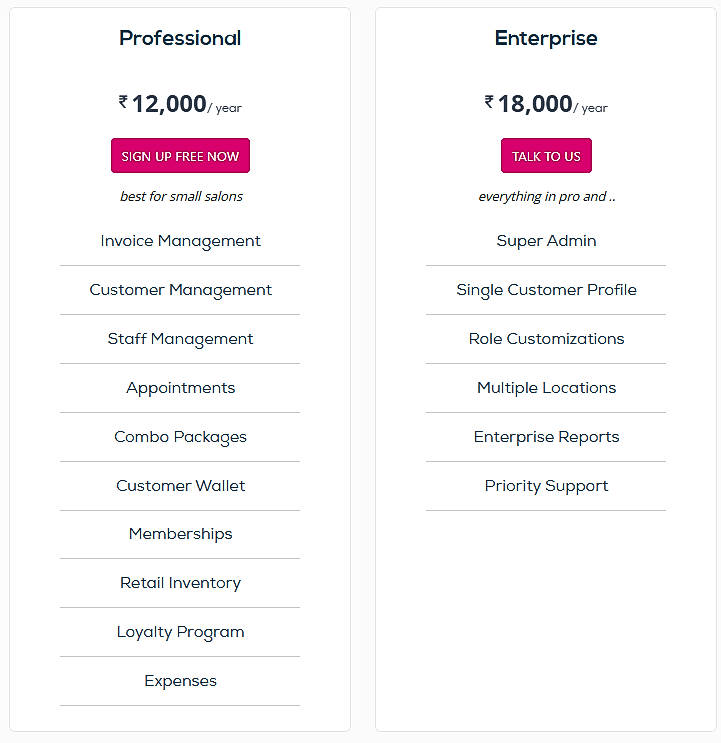Click the Expenses feature row

point(180,681)
